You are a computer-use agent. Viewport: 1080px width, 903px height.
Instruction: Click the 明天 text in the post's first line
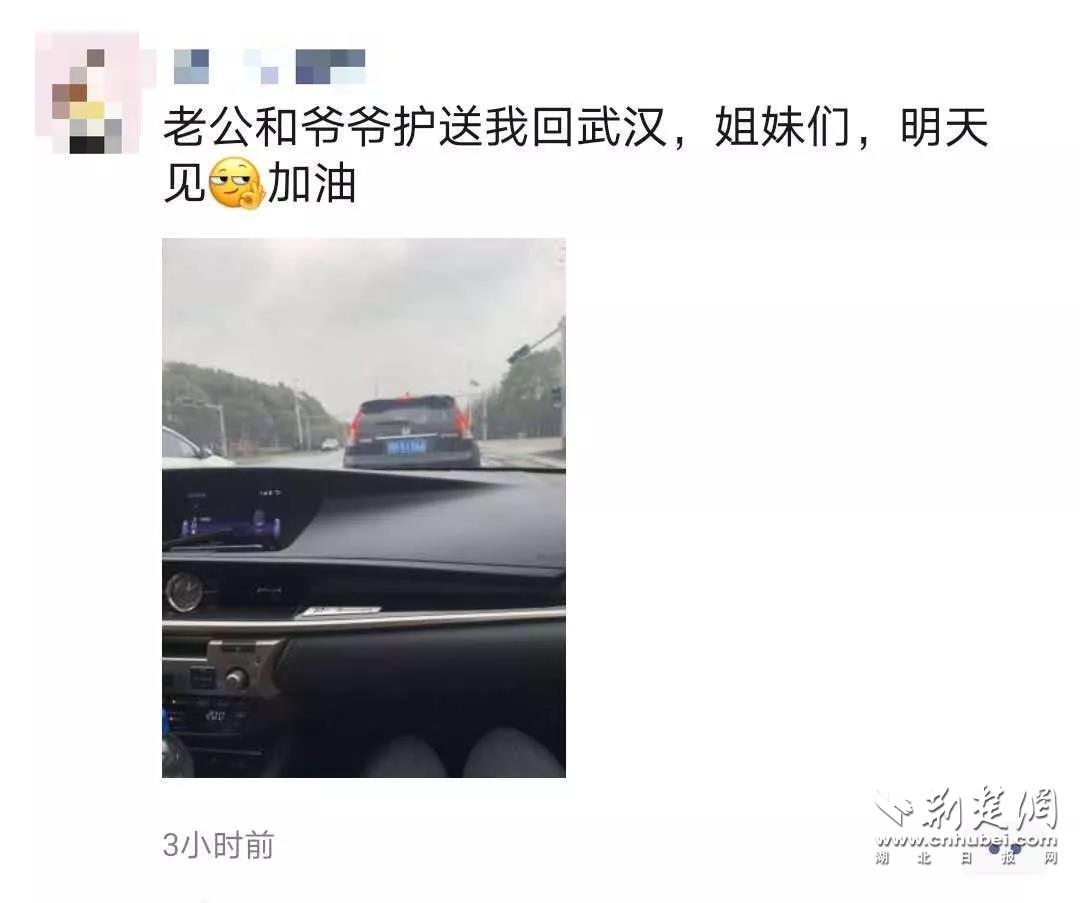pyautogui.click(x=944, y=129)
